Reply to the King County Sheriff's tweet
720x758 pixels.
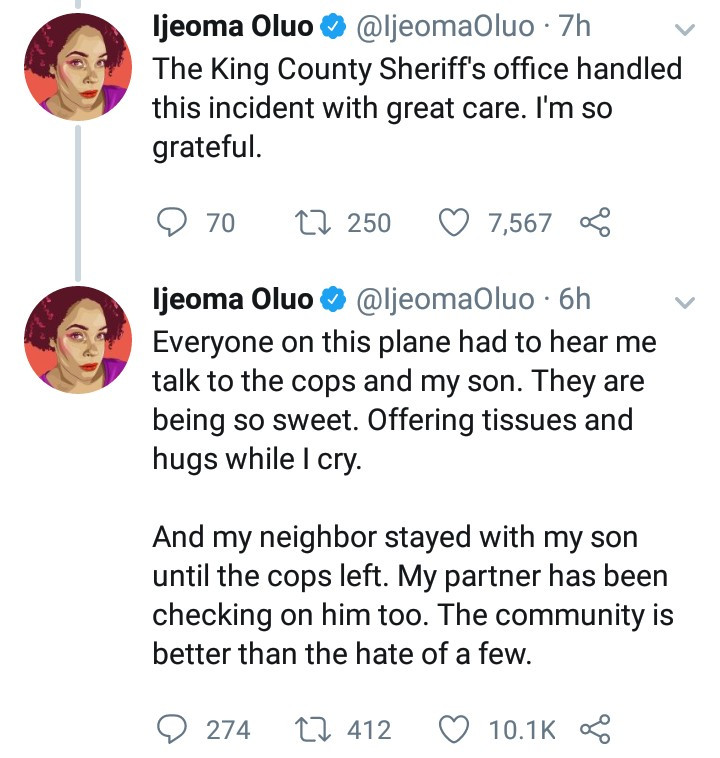click(177, 222)
